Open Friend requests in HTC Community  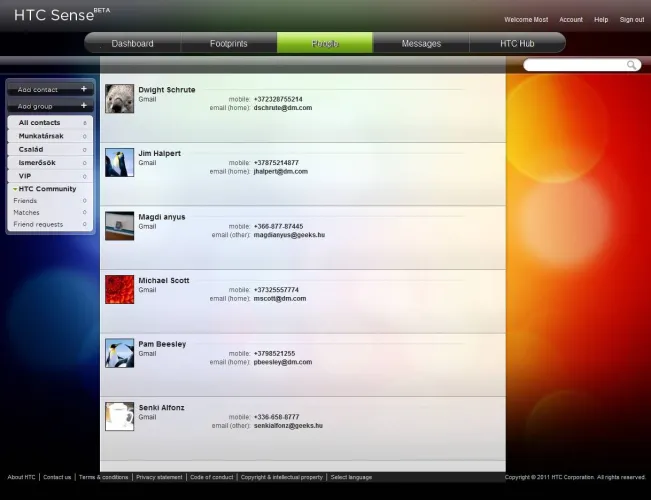(38, 224)
